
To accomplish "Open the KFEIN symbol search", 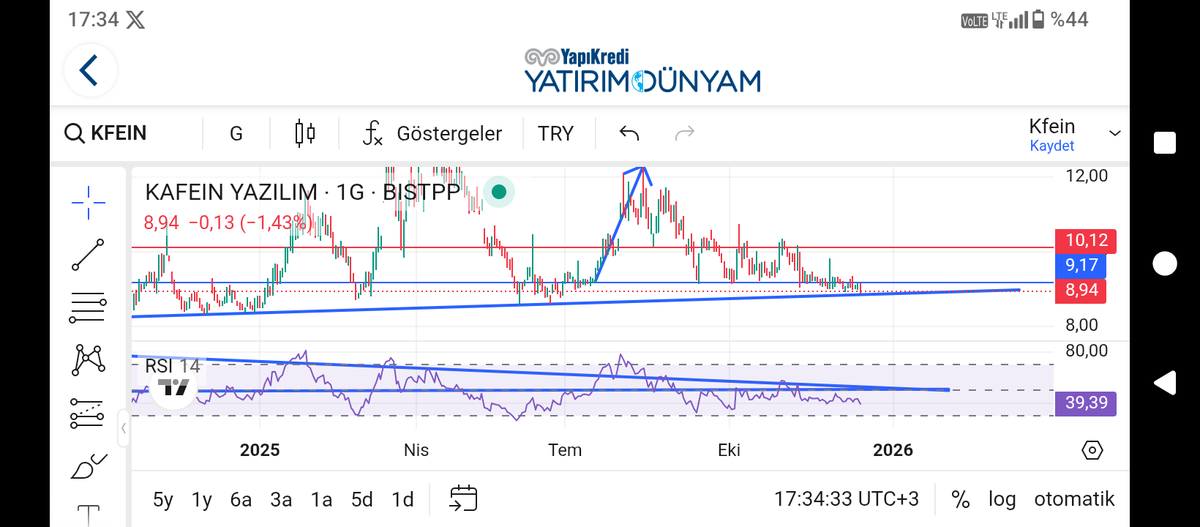I will click(x=106, y=133).
